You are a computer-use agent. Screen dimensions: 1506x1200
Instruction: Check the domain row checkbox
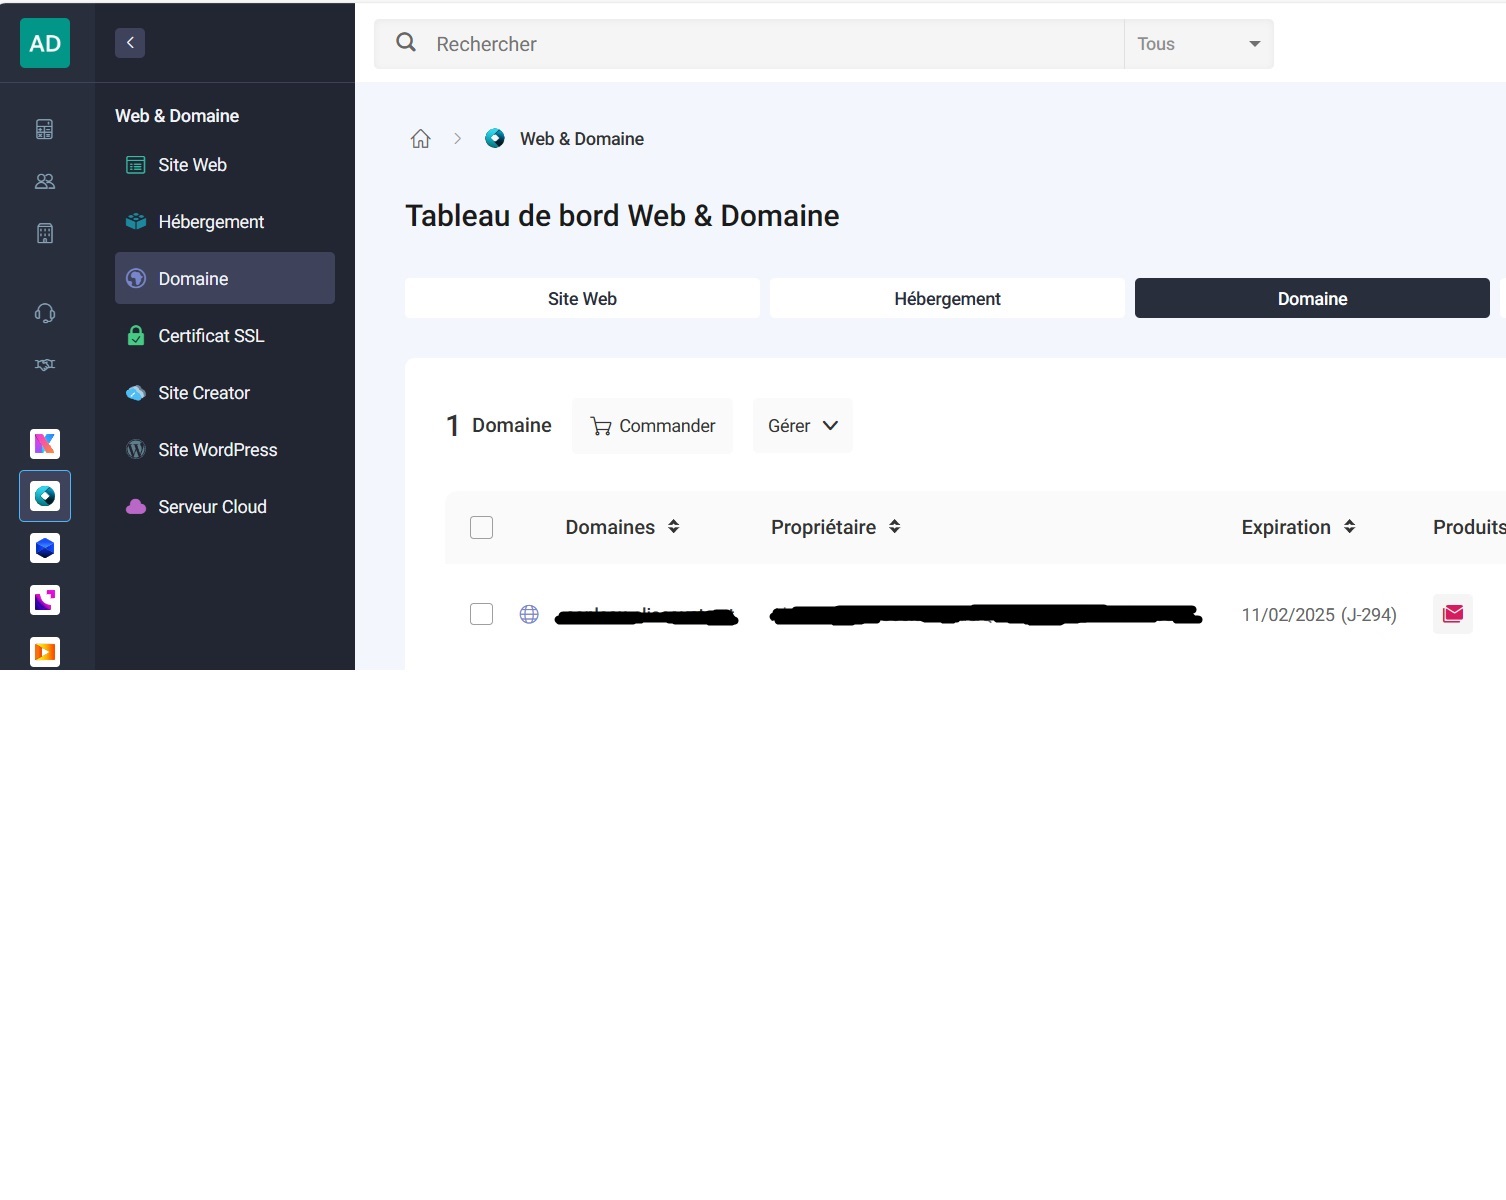[x=481, y=614]
